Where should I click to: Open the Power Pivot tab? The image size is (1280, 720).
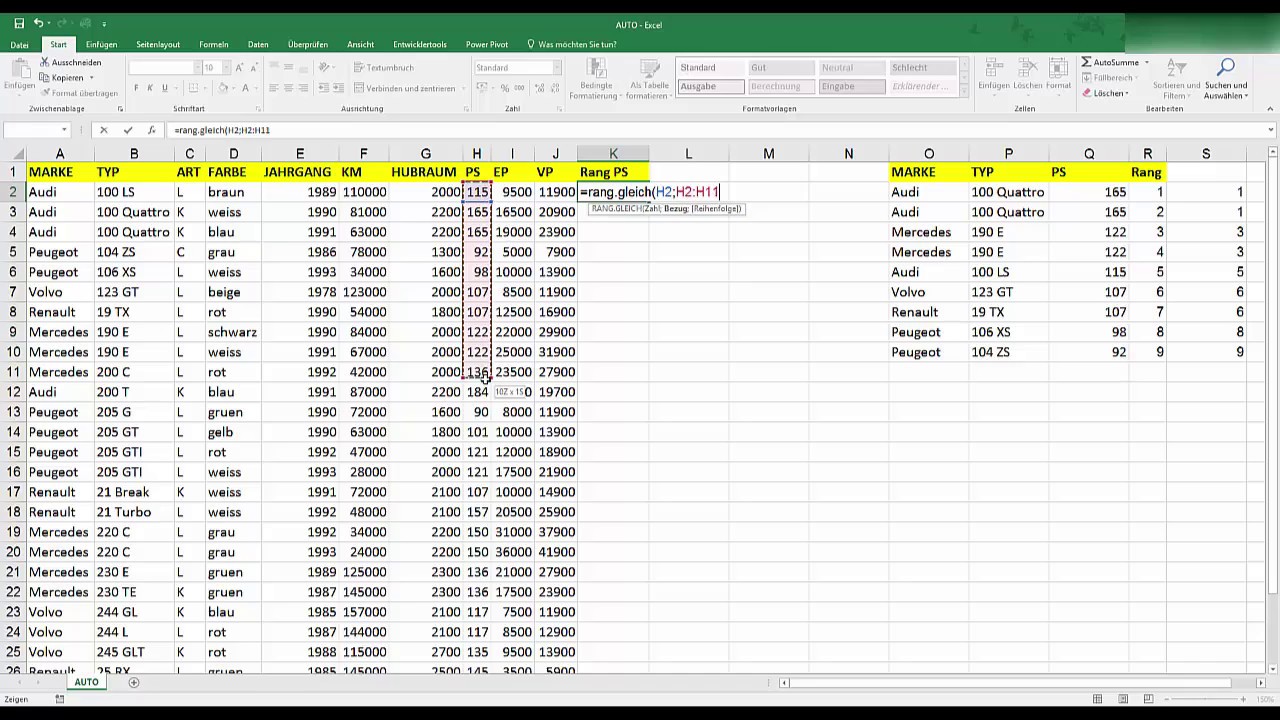pos(487,44)
